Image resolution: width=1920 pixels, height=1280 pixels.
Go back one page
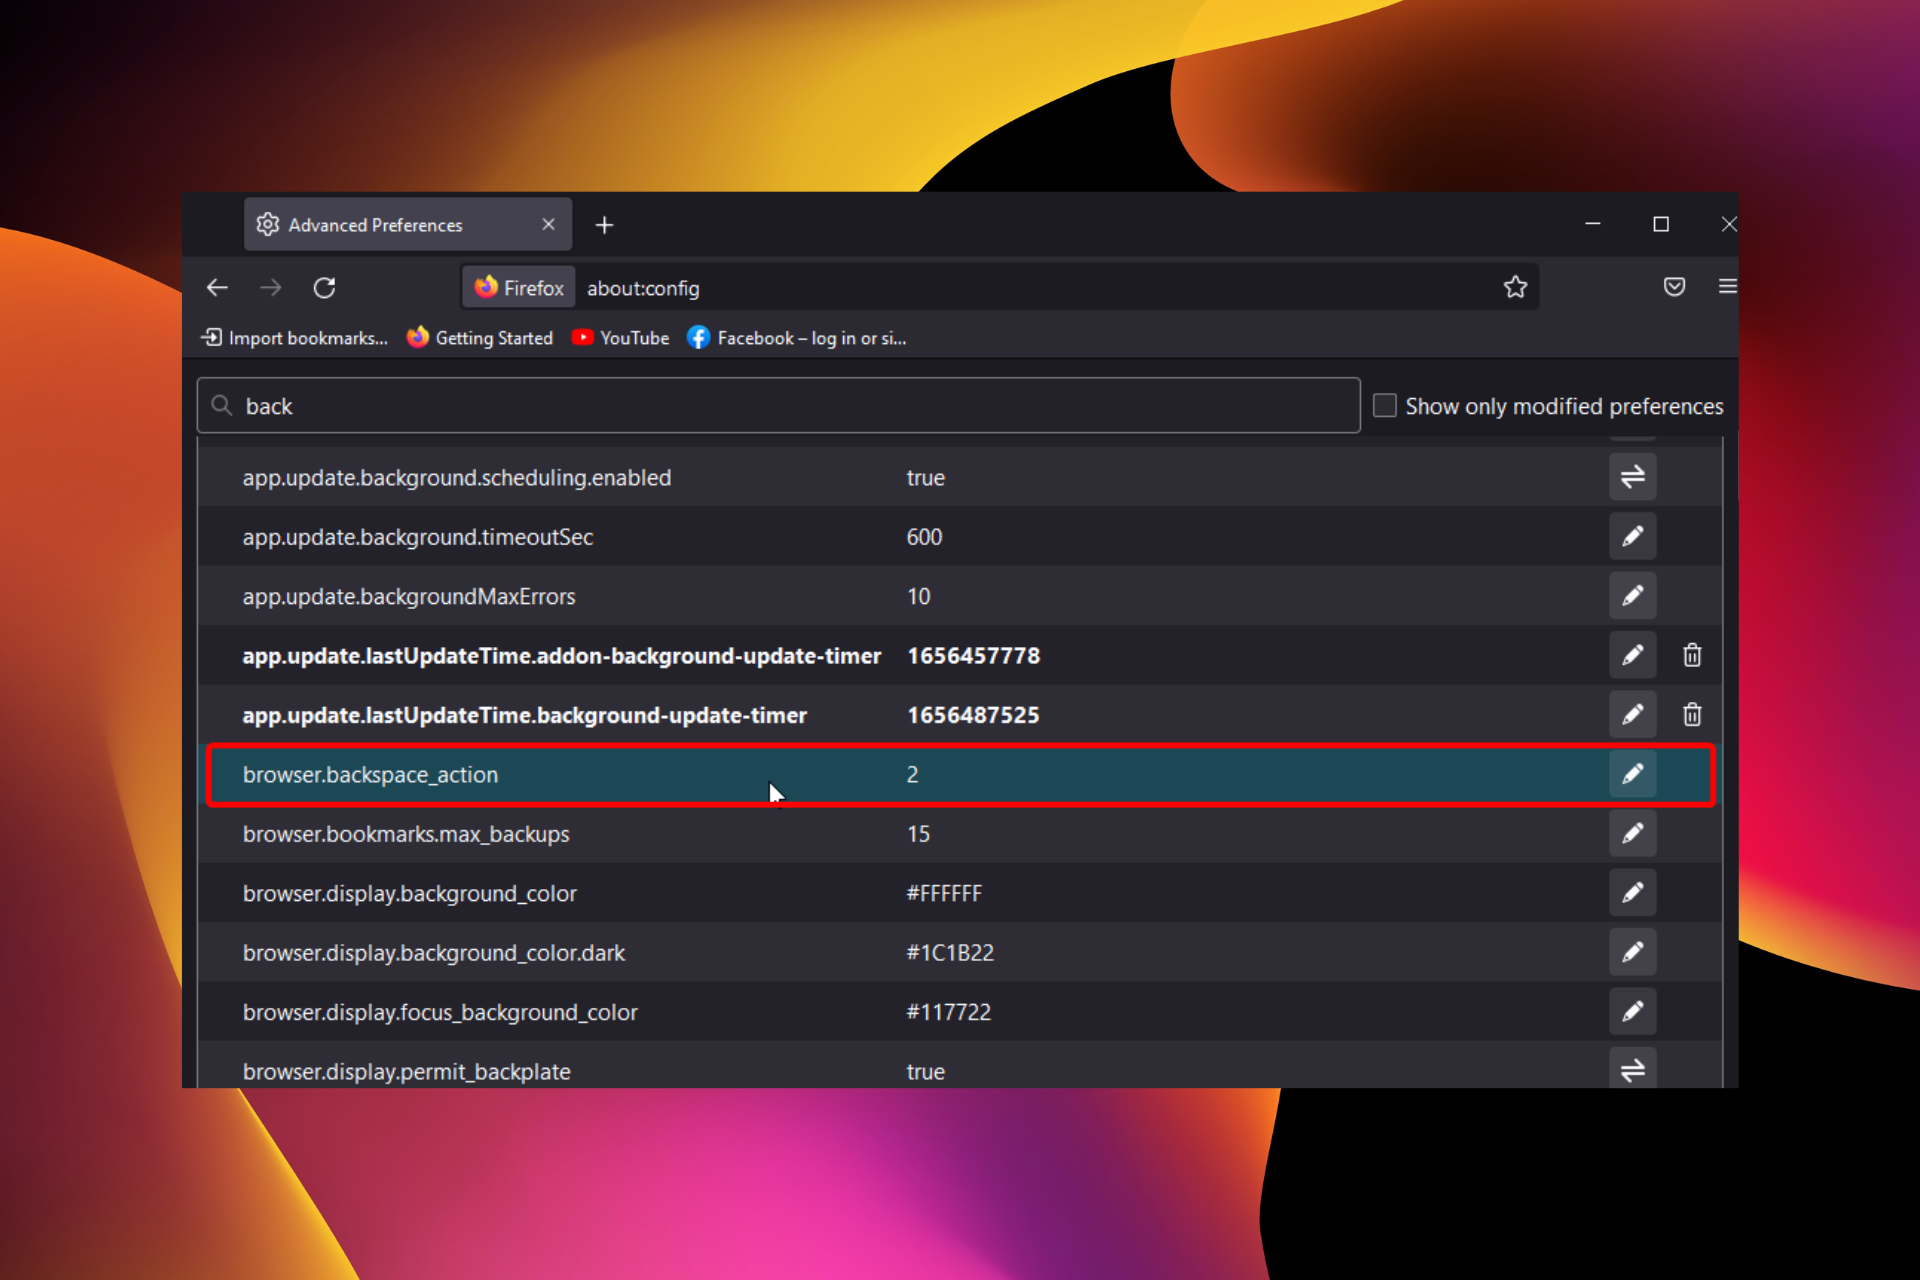pyautogui.click(x=217, y=288)
